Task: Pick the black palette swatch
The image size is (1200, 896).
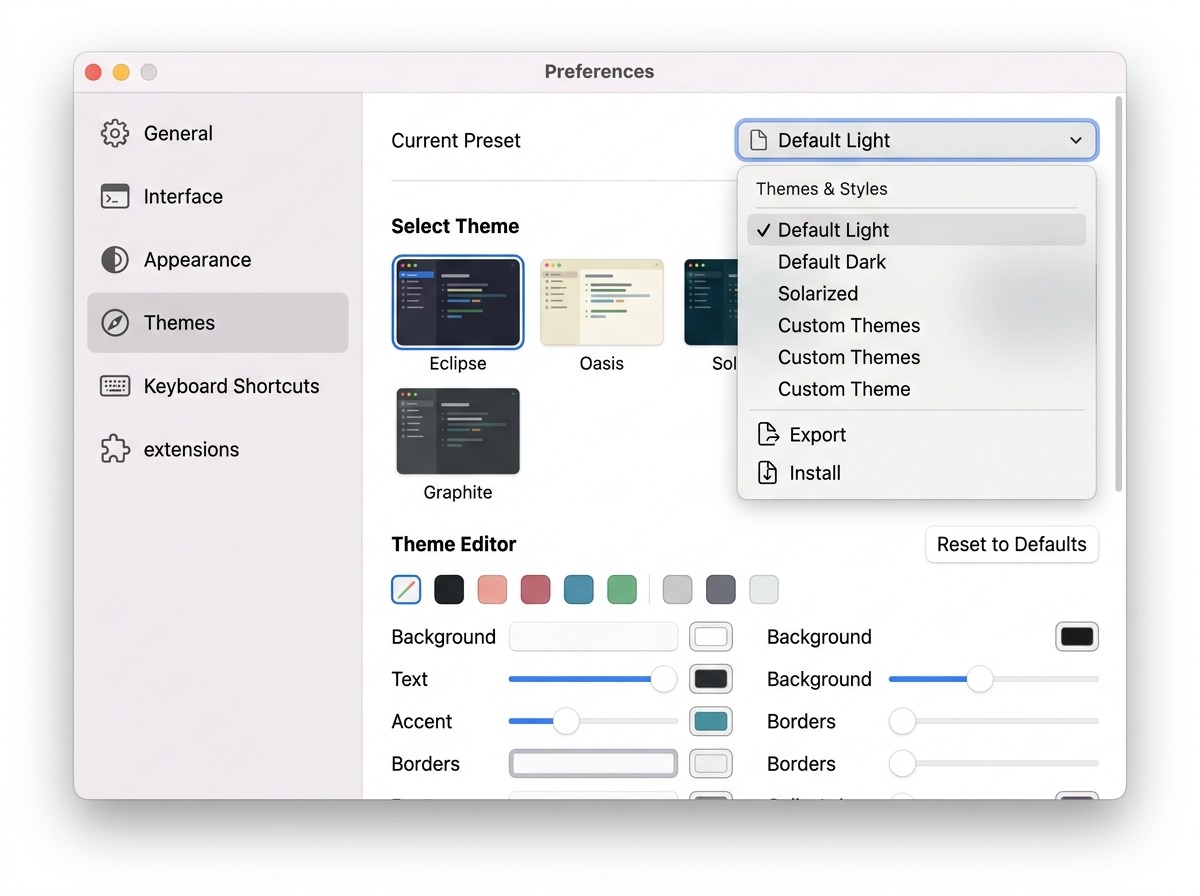Action: (x=449, y=589)
